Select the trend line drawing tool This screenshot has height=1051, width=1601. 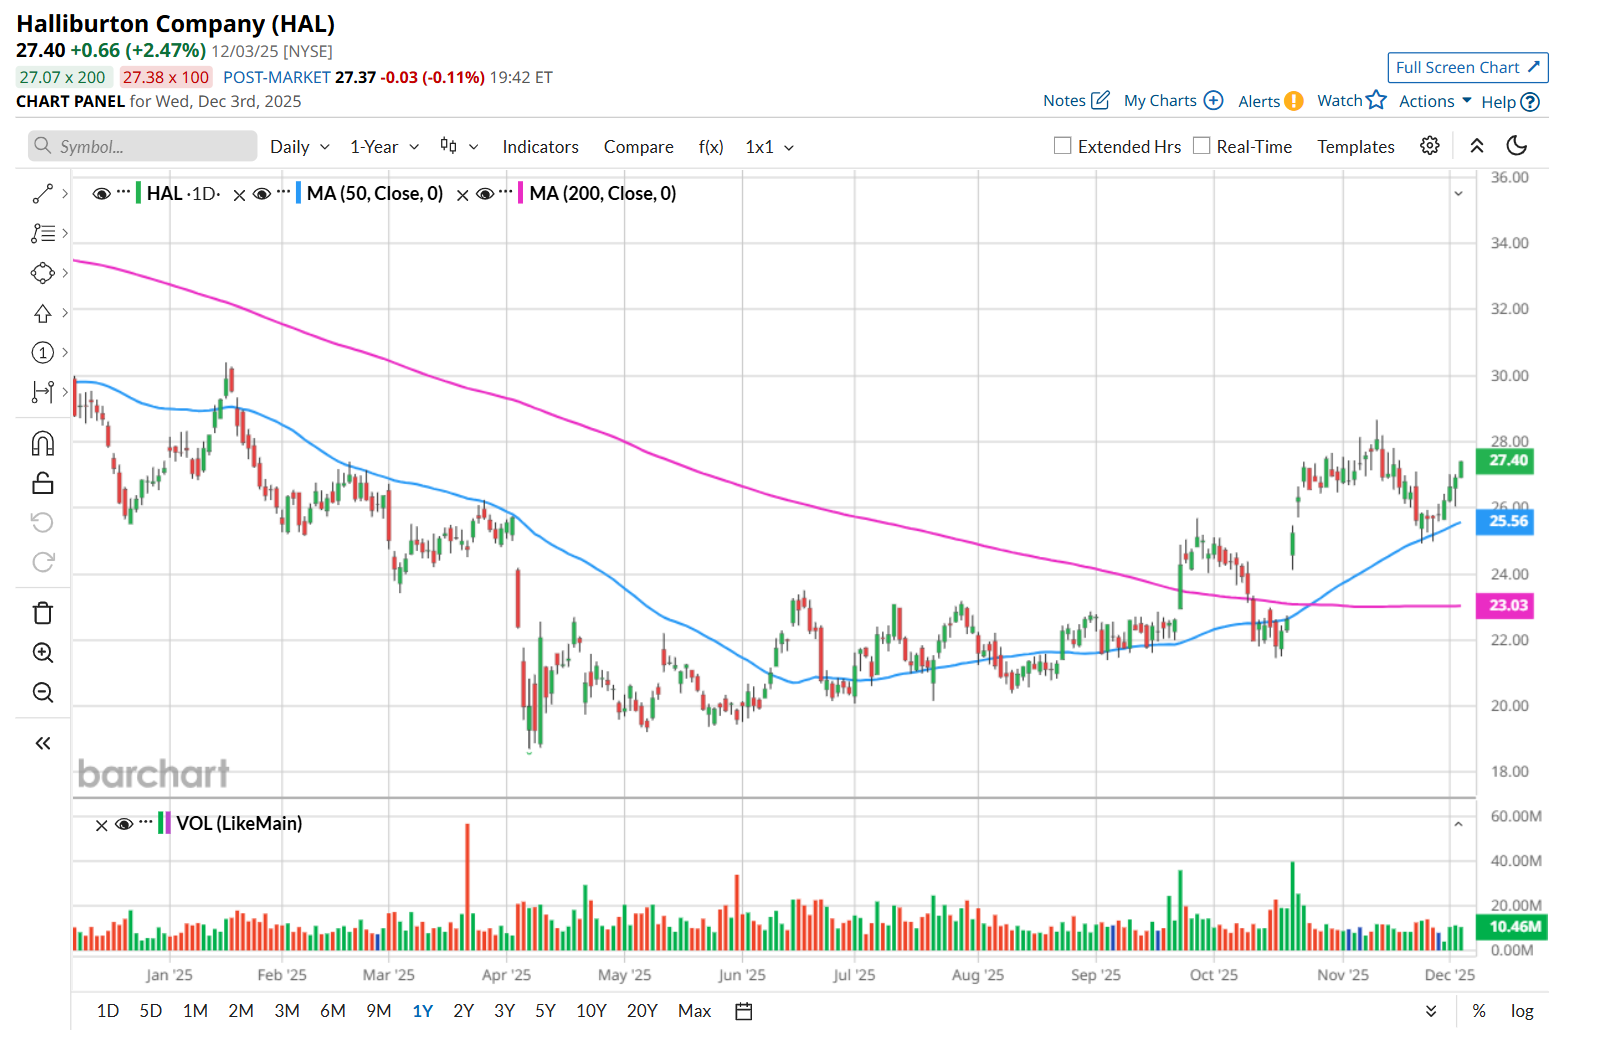(43, 193)
